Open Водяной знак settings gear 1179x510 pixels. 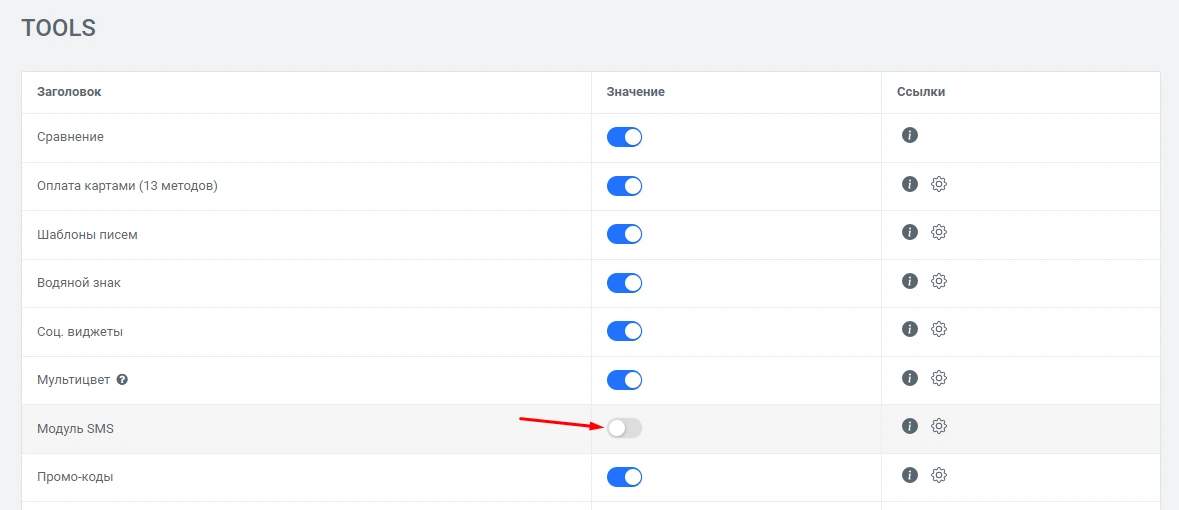(938, 281)
